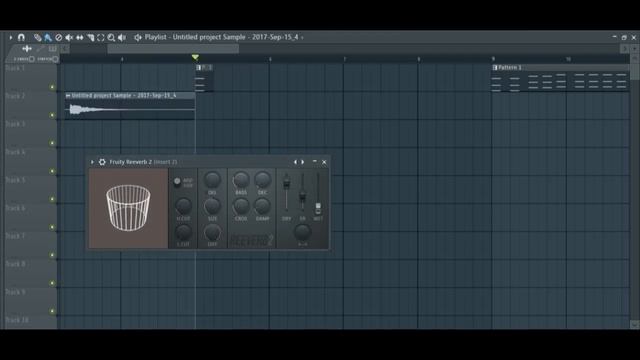The width and height of the screenshot is (640, 360).
Task: Open Fruity Reeverb 2 gear settings
Action: 102,162
